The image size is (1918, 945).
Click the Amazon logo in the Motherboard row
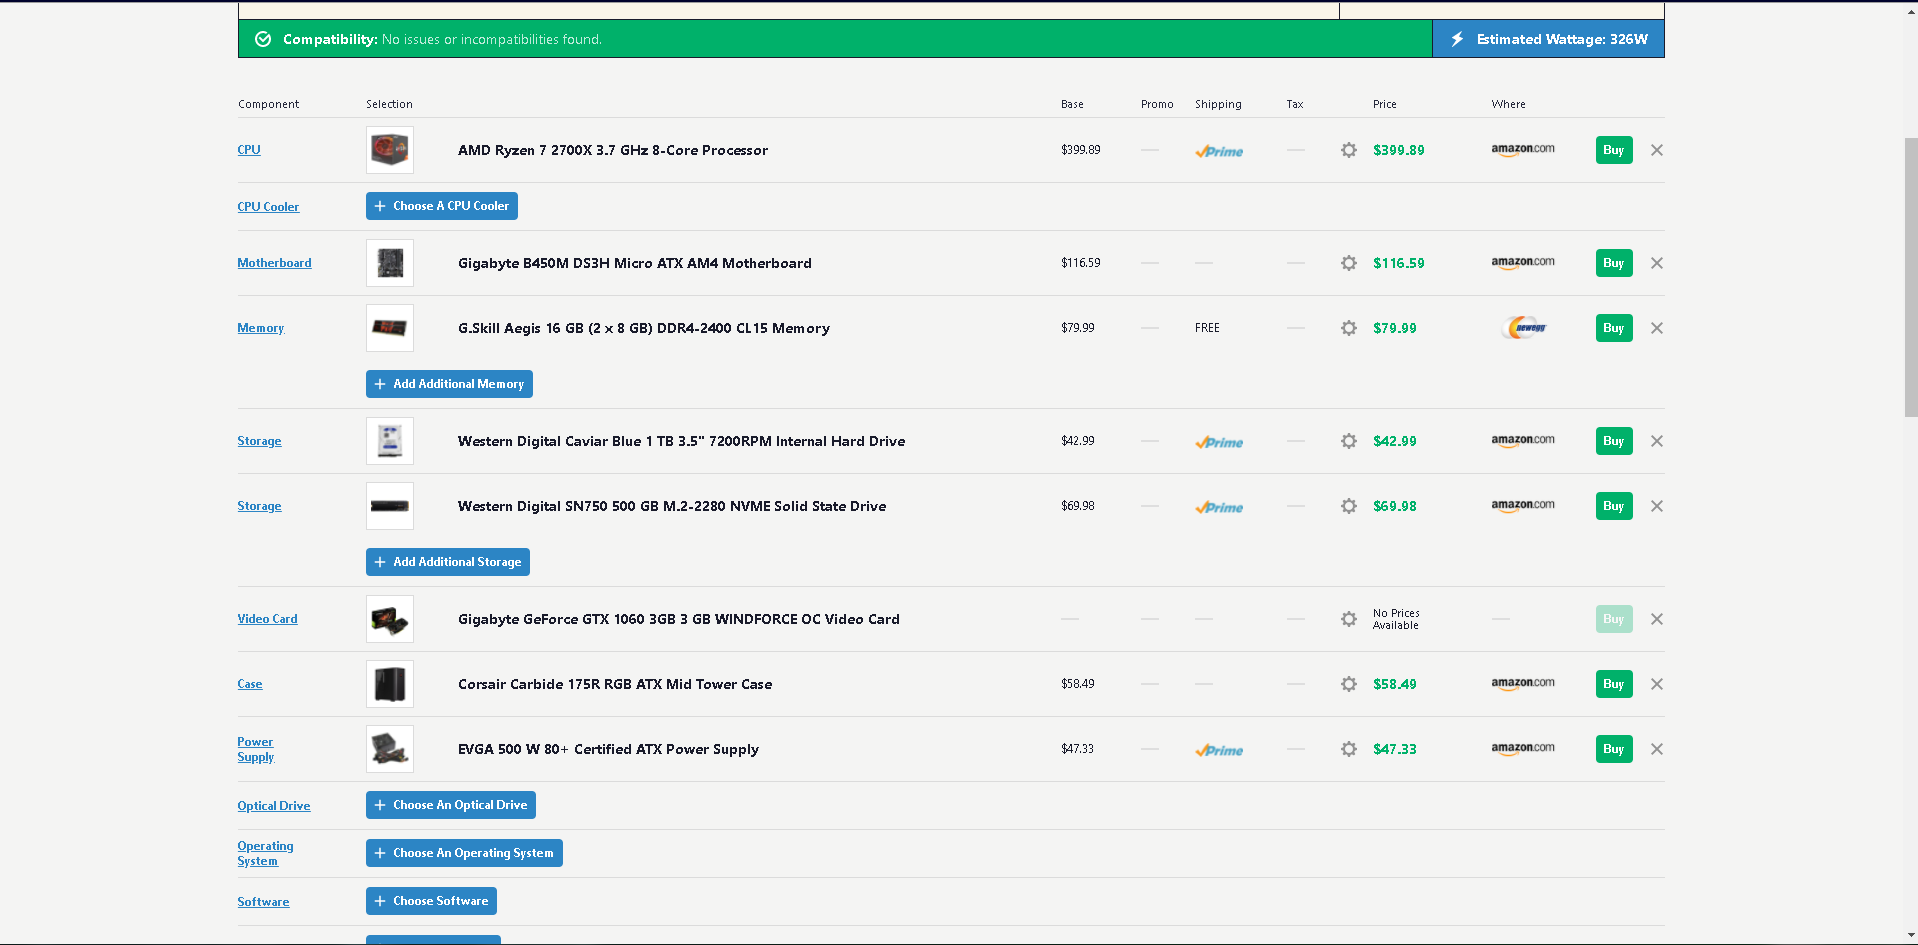click(x=1523, y=263)
